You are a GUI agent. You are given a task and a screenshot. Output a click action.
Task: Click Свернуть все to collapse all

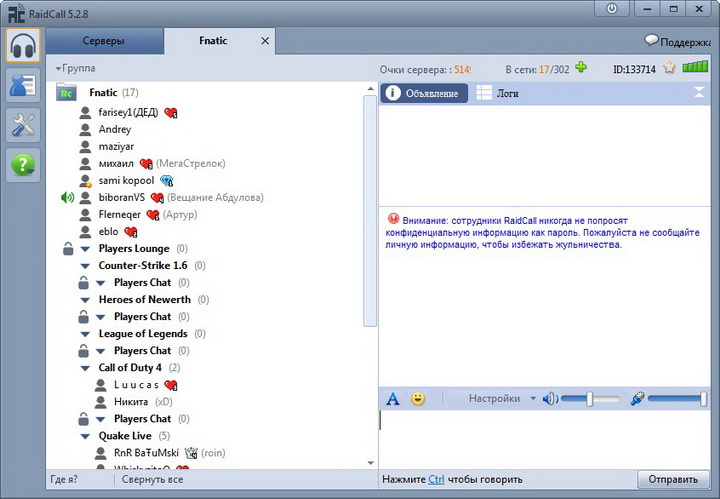[152, 480]
